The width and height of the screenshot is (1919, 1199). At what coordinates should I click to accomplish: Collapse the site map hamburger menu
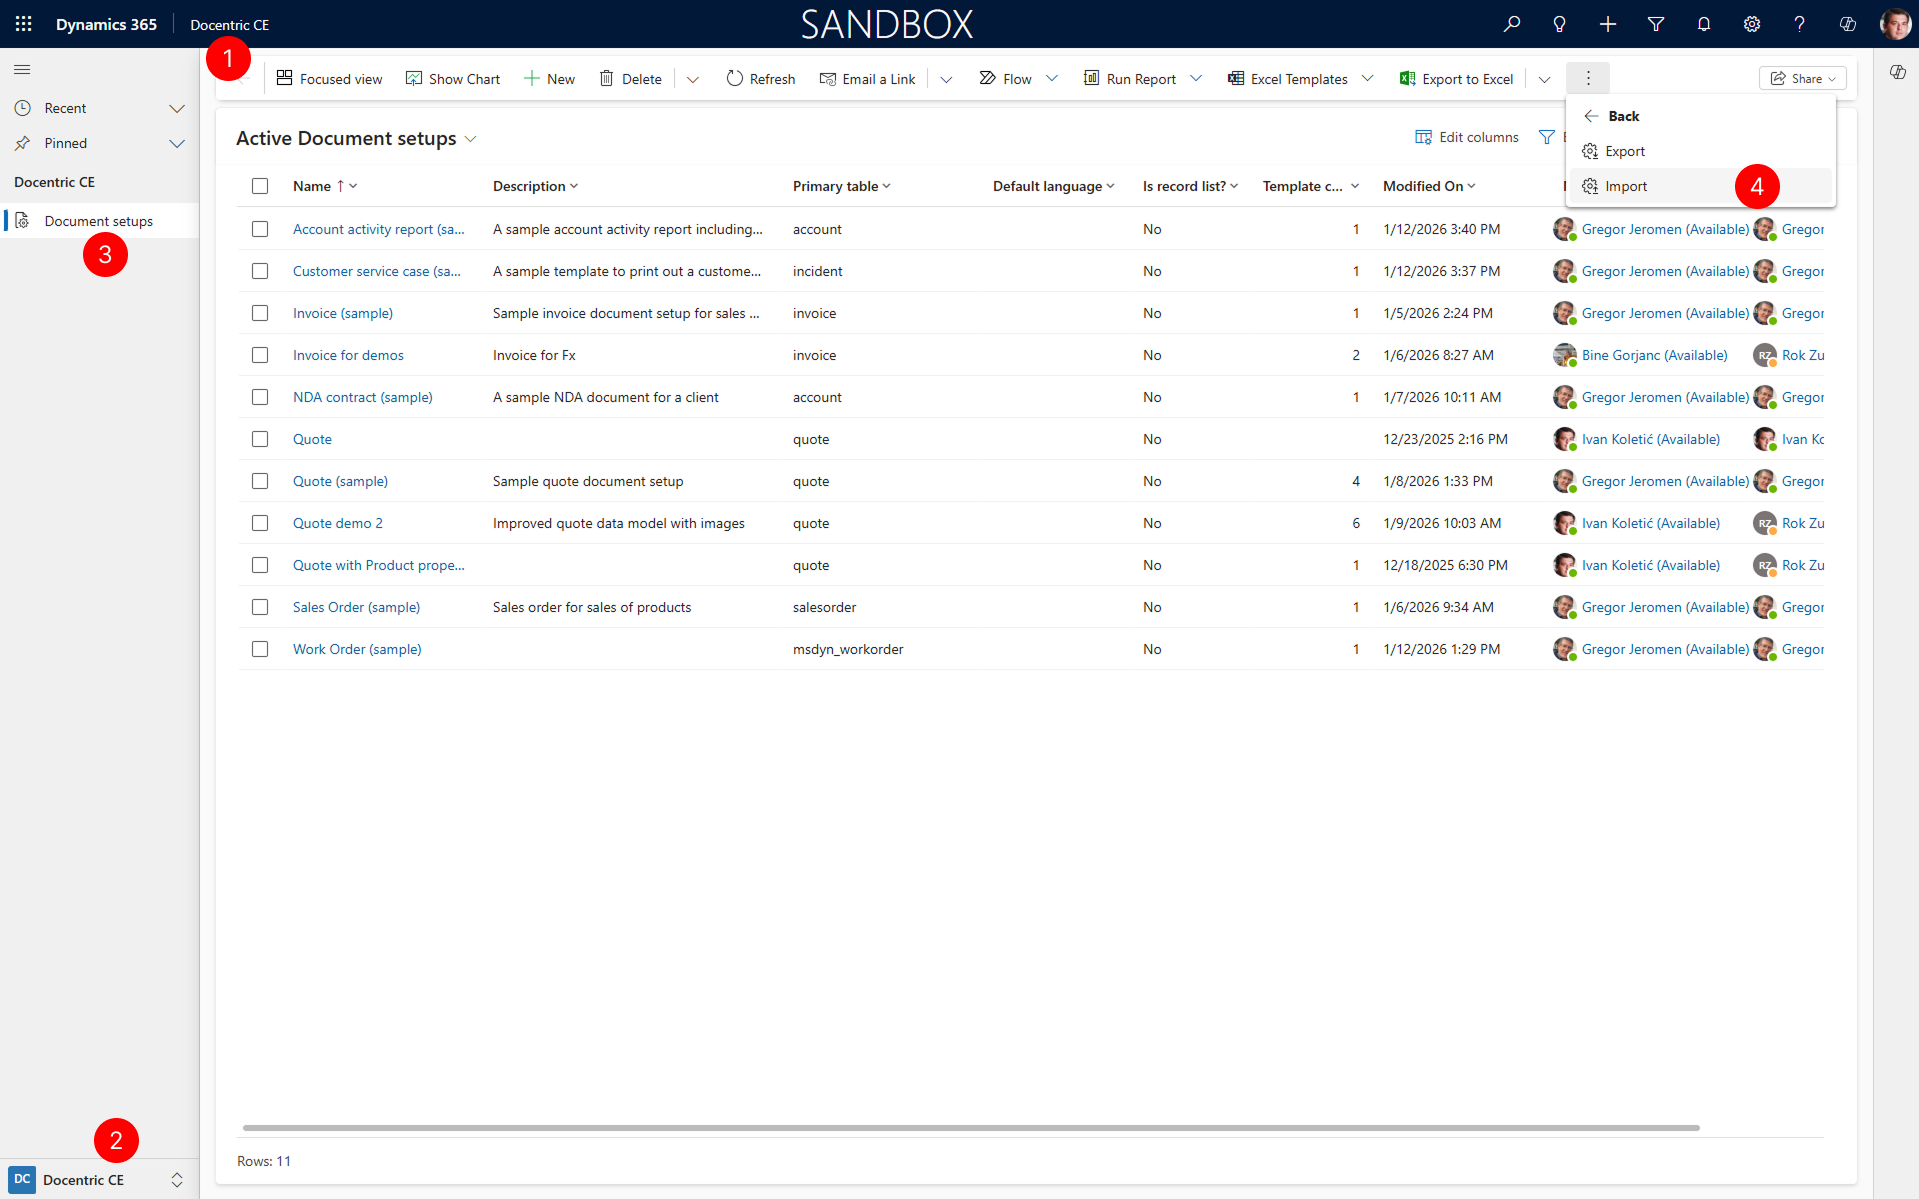coord(22,69)
